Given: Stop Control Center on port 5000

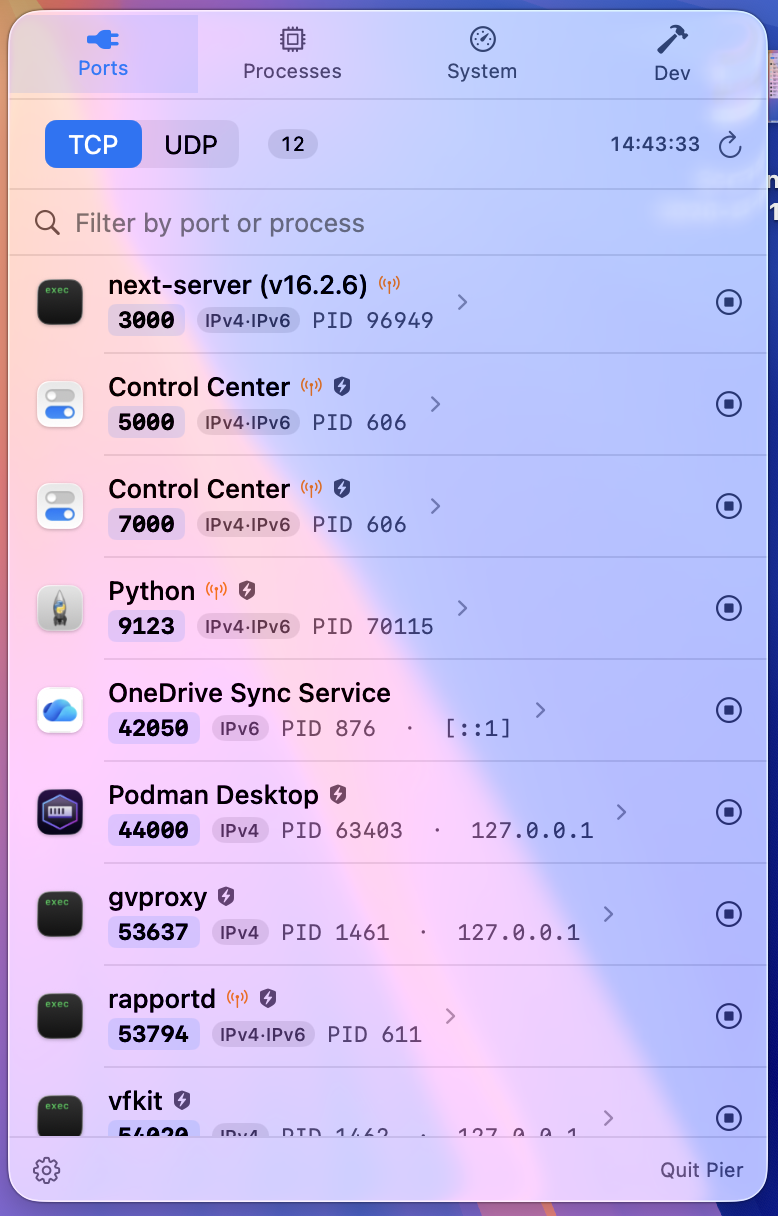Looking at the screenshot, I should (x=729, y=404).
